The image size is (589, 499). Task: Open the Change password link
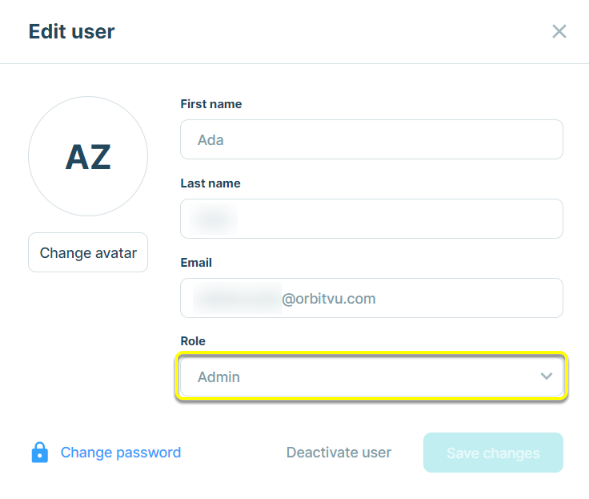pos(121,452)
